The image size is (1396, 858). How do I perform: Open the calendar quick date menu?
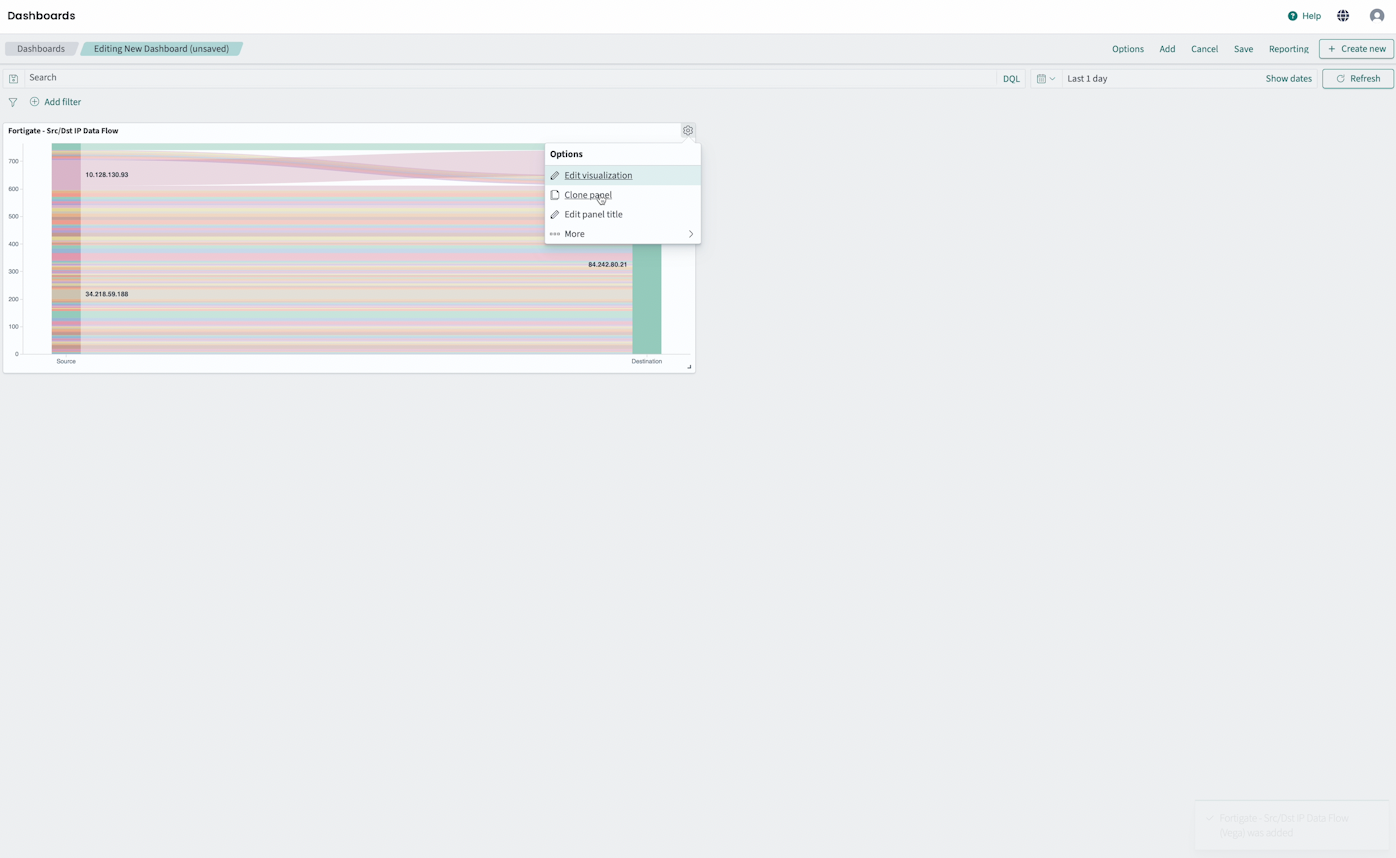1045,78
